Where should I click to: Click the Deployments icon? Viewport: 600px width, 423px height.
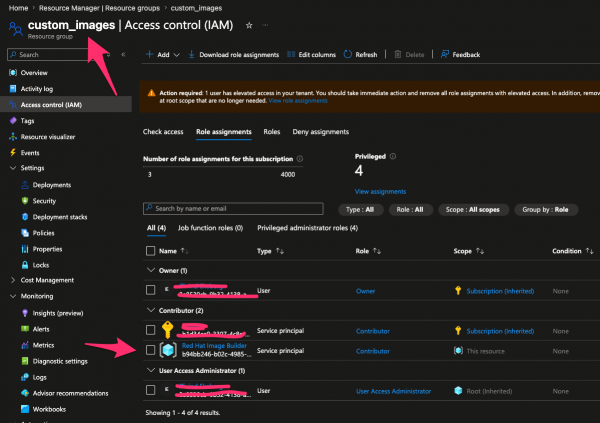[x=25, y=185]
